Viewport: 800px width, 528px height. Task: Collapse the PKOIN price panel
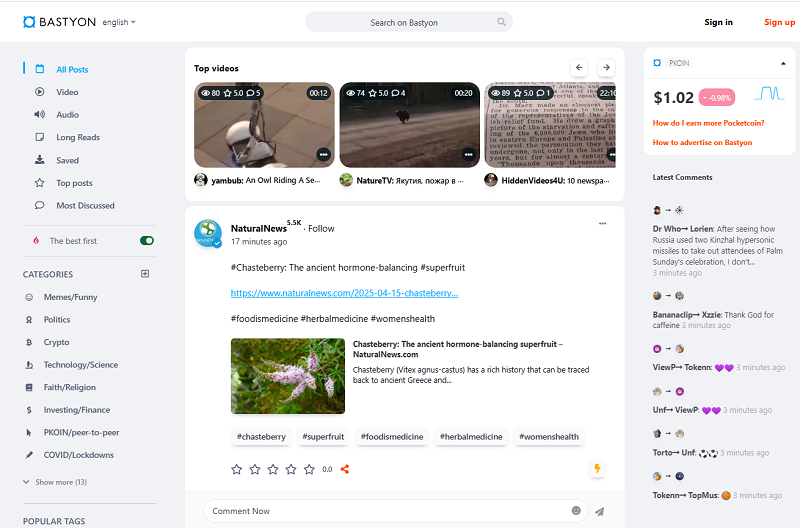click(783, 63)
